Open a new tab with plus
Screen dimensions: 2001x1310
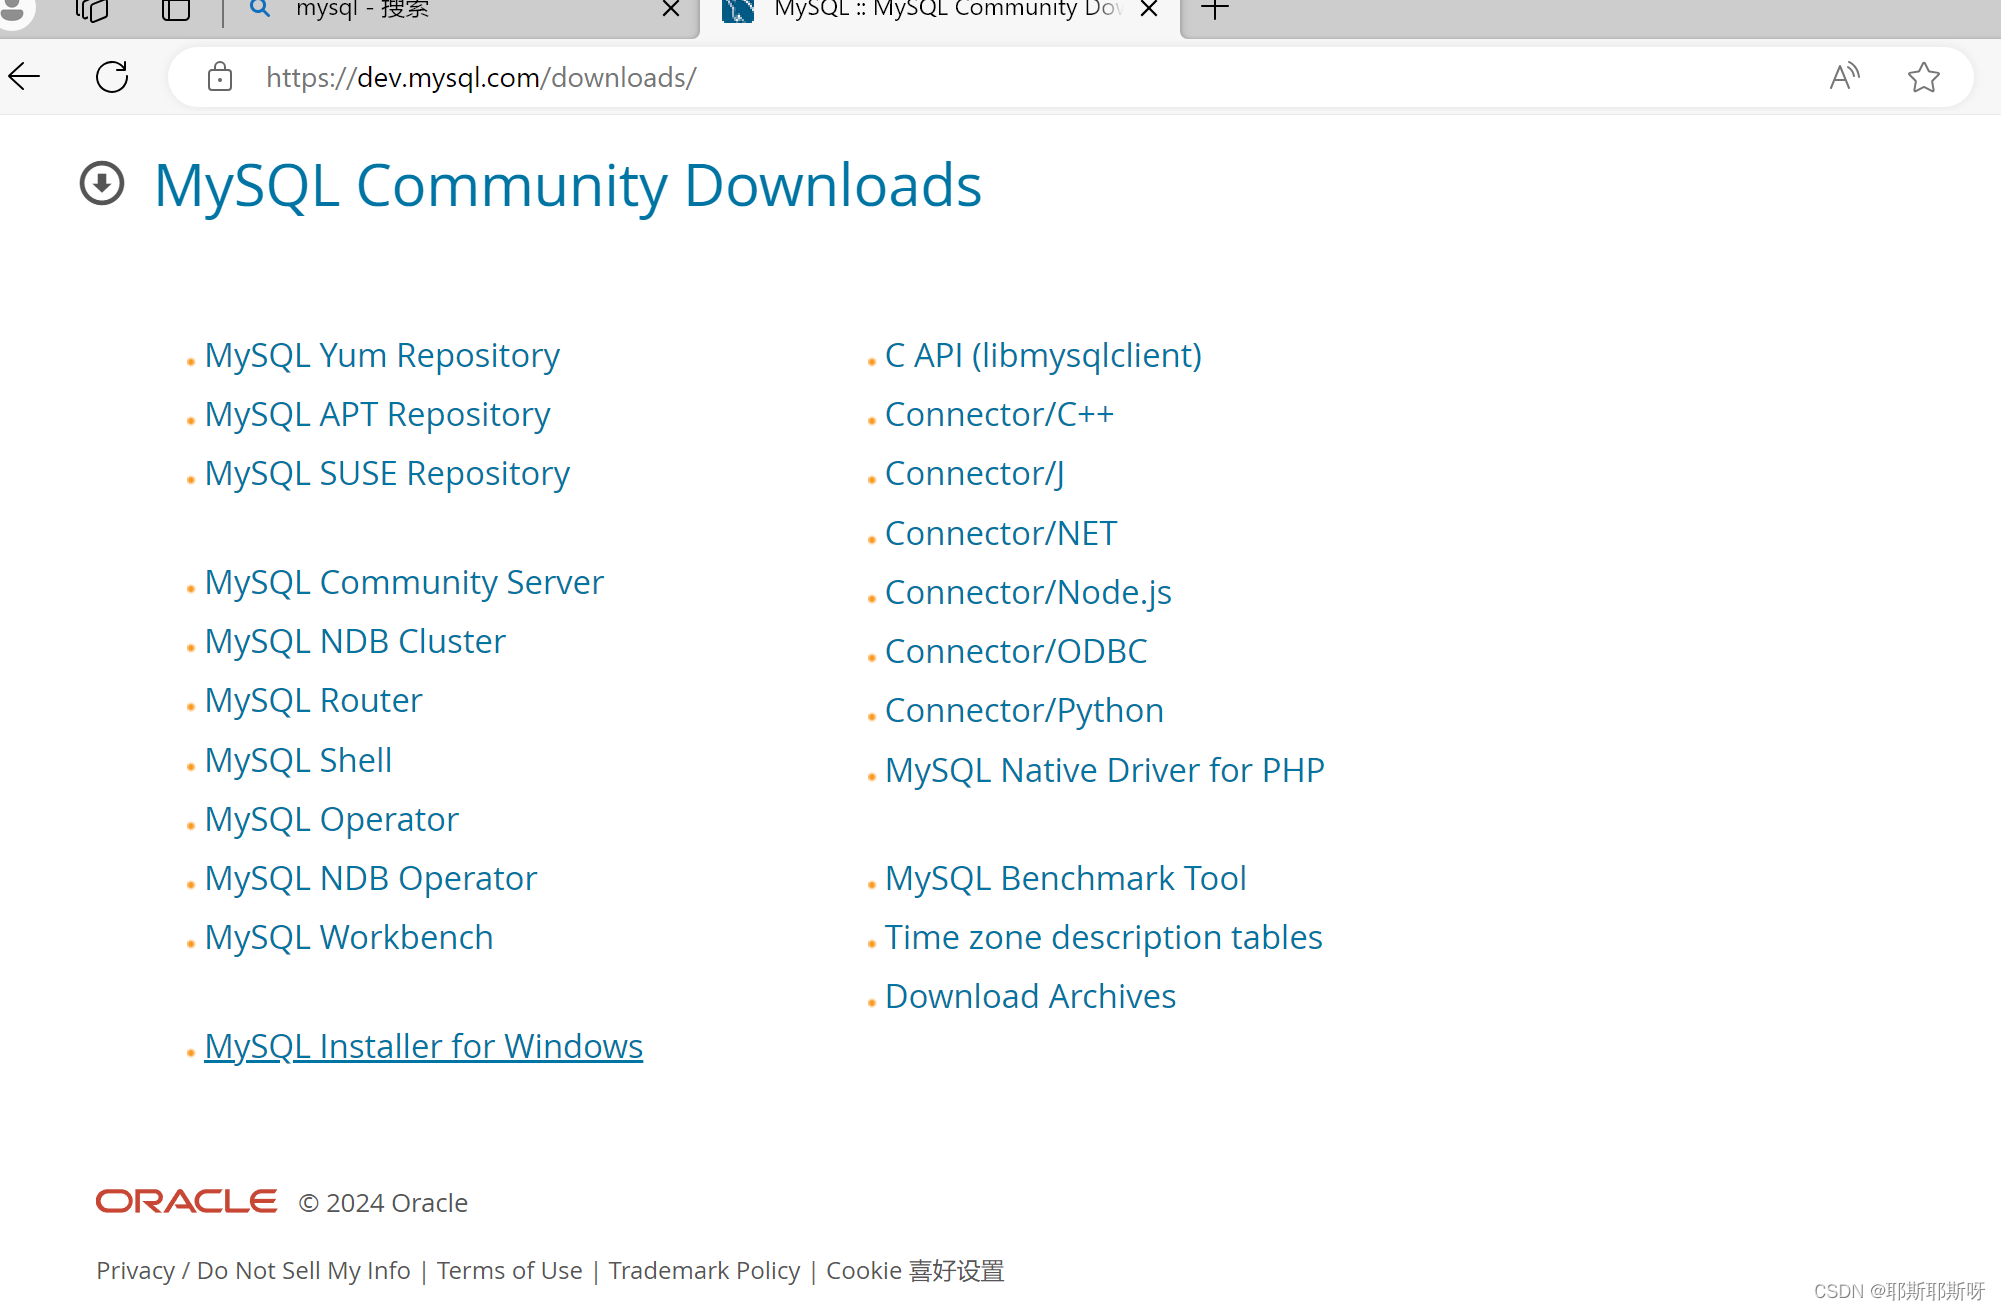tap(1215, 10)
